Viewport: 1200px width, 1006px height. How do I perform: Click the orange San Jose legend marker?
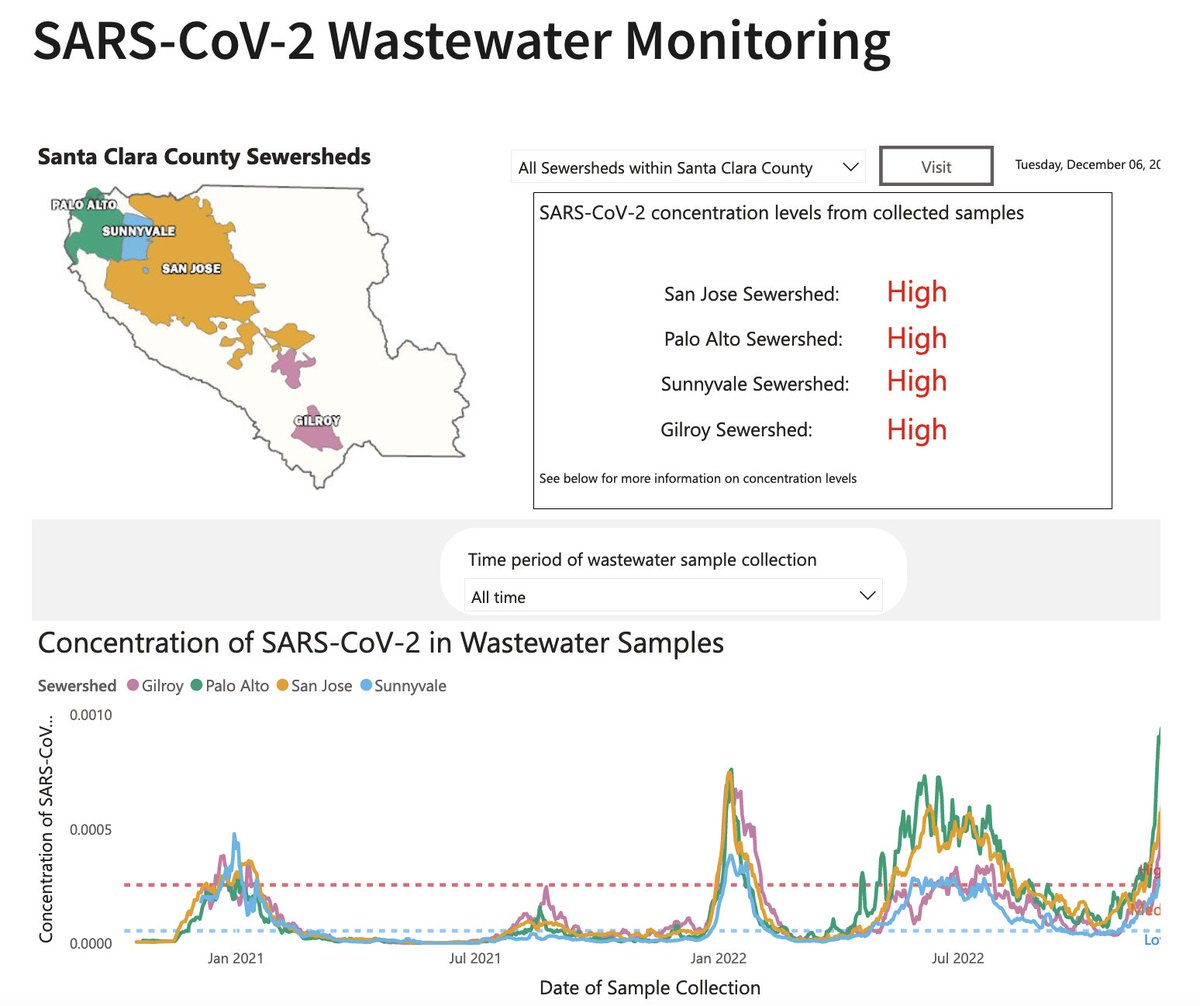pos(281,686)
